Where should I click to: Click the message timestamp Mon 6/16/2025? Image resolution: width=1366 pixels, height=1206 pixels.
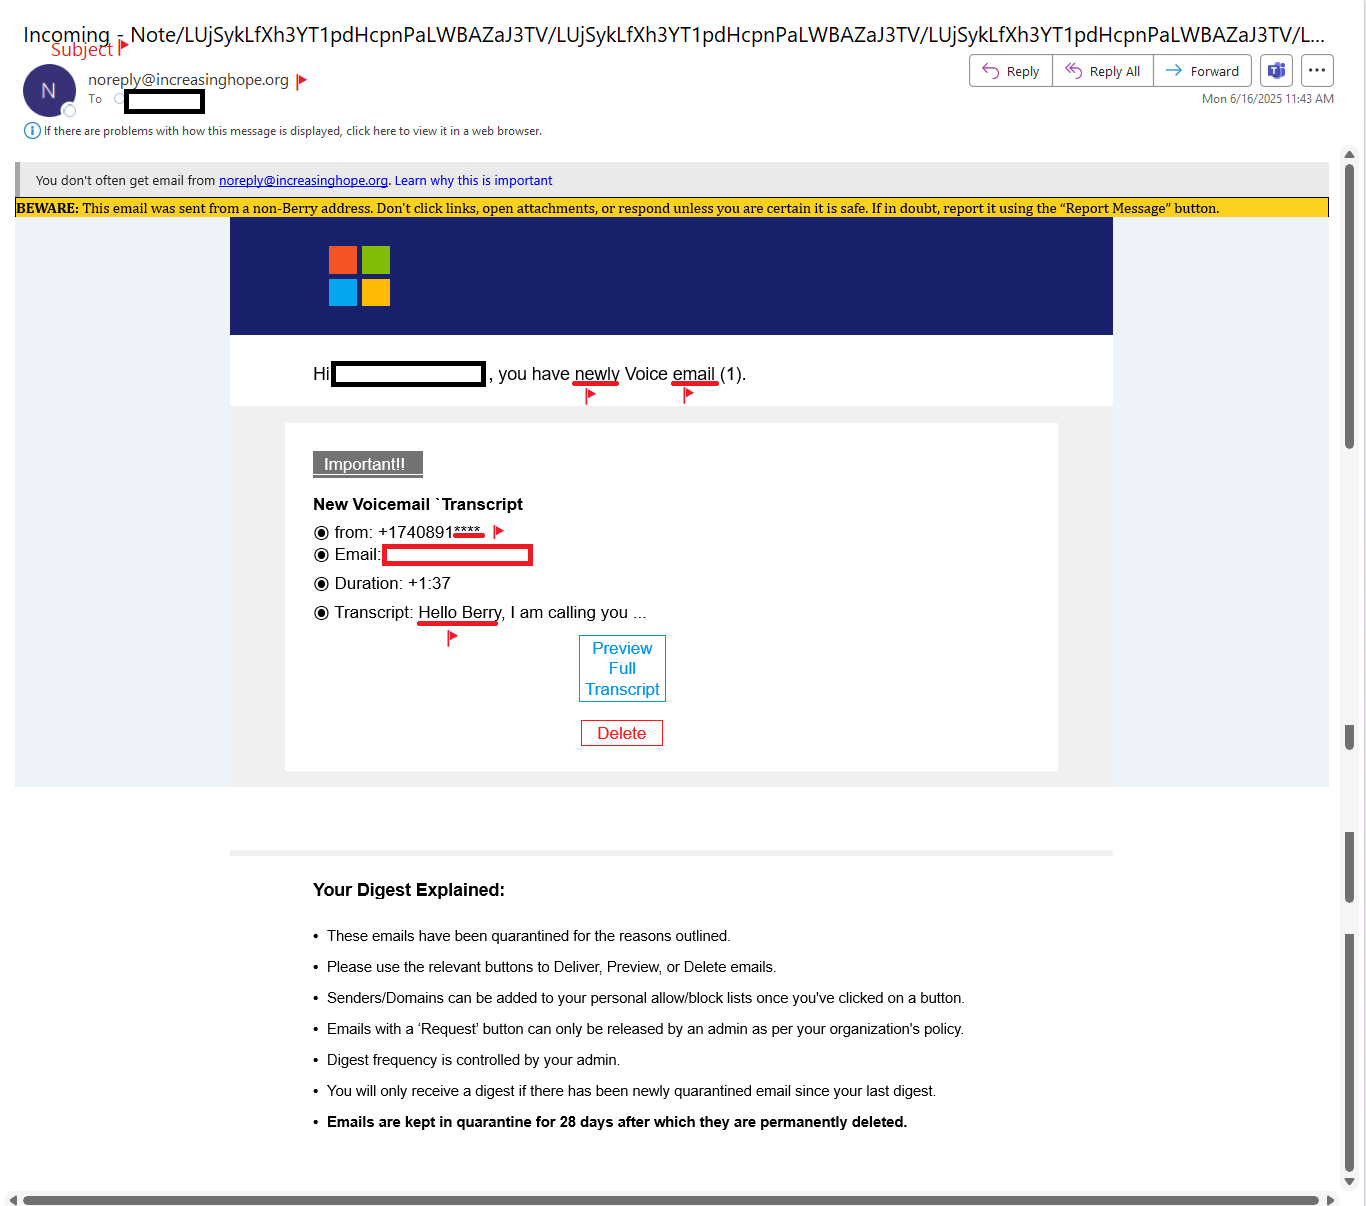pyautogui.click(x=1267, y=99)
